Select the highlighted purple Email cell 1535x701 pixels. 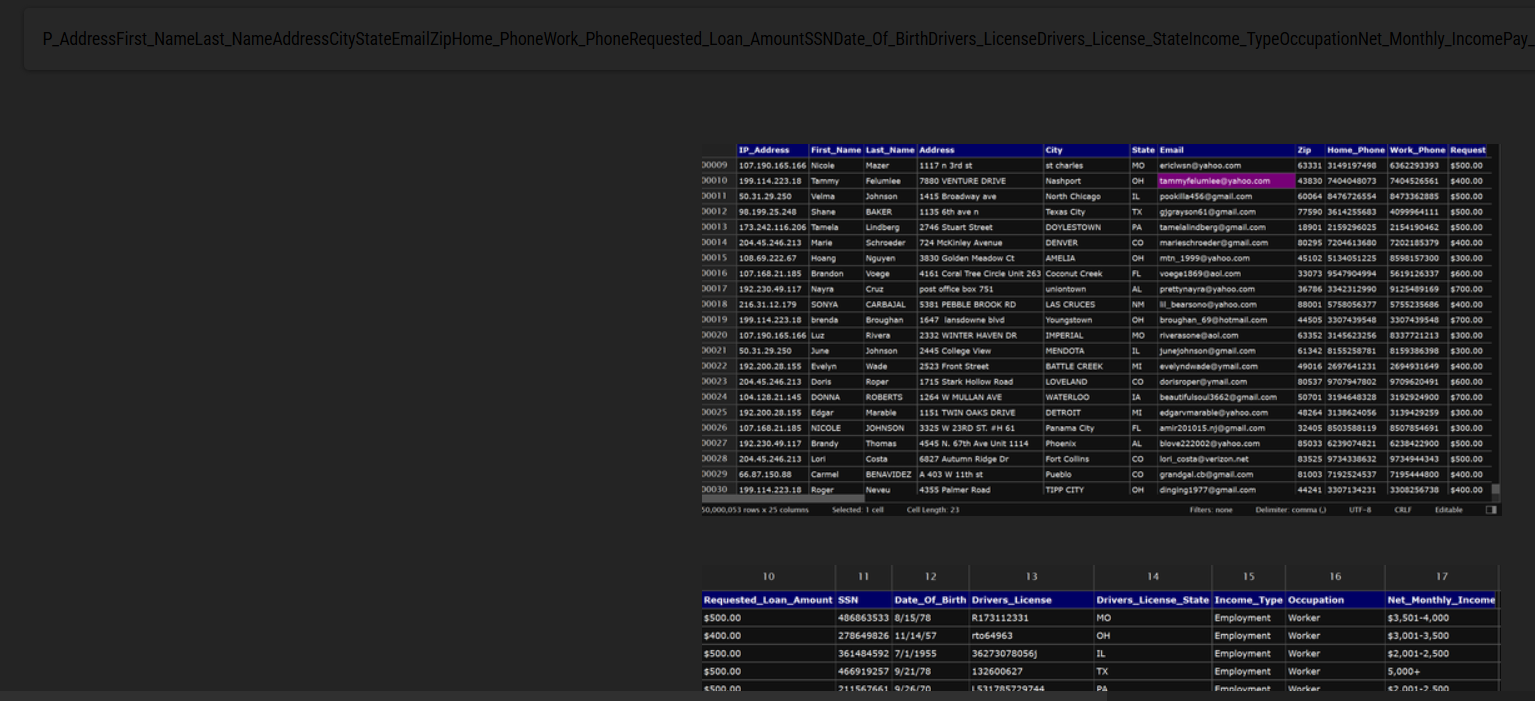1225,181
